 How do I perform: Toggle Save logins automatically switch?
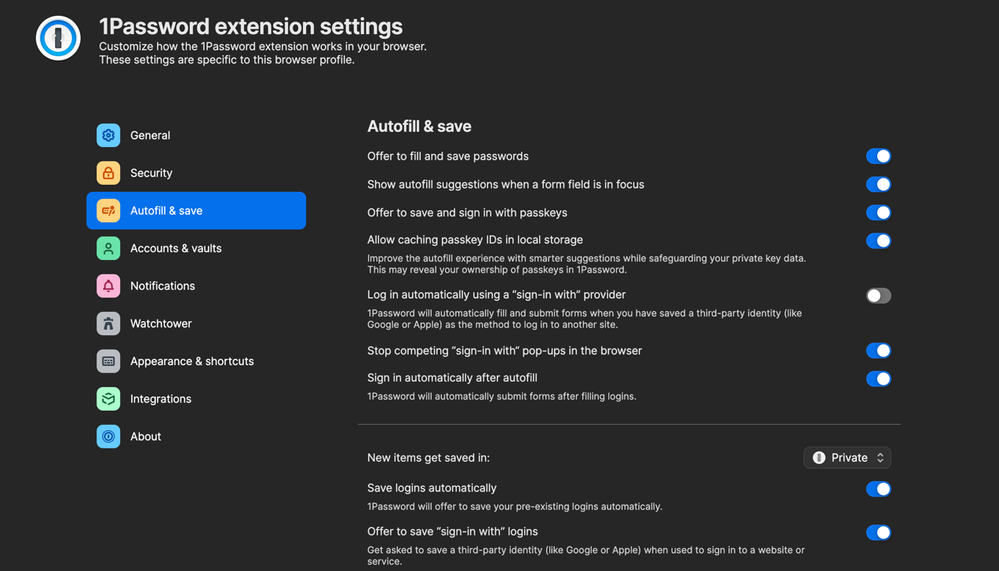point(878,489)
